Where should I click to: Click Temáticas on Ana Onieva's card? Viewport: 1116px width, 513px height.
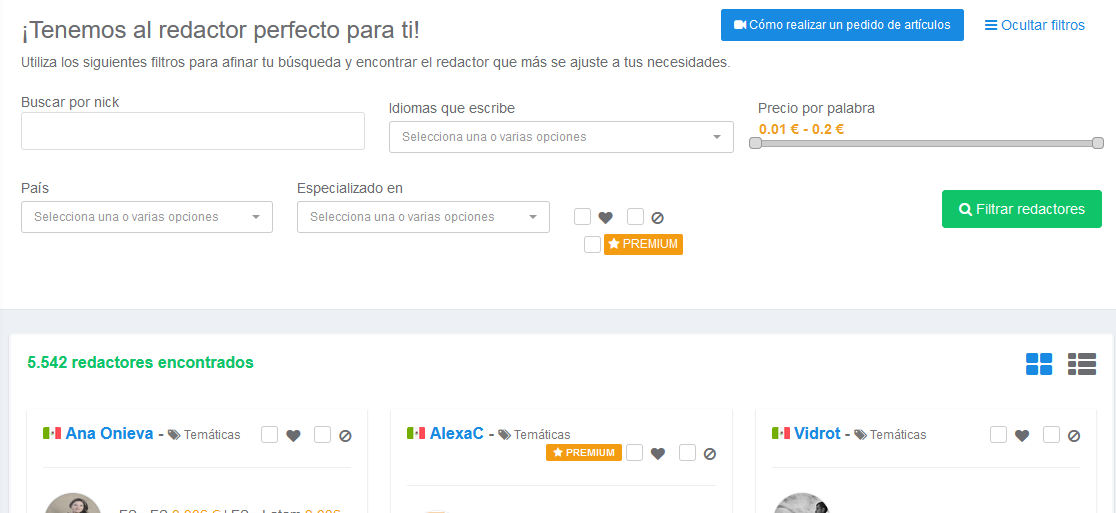[x=211, y=434]
